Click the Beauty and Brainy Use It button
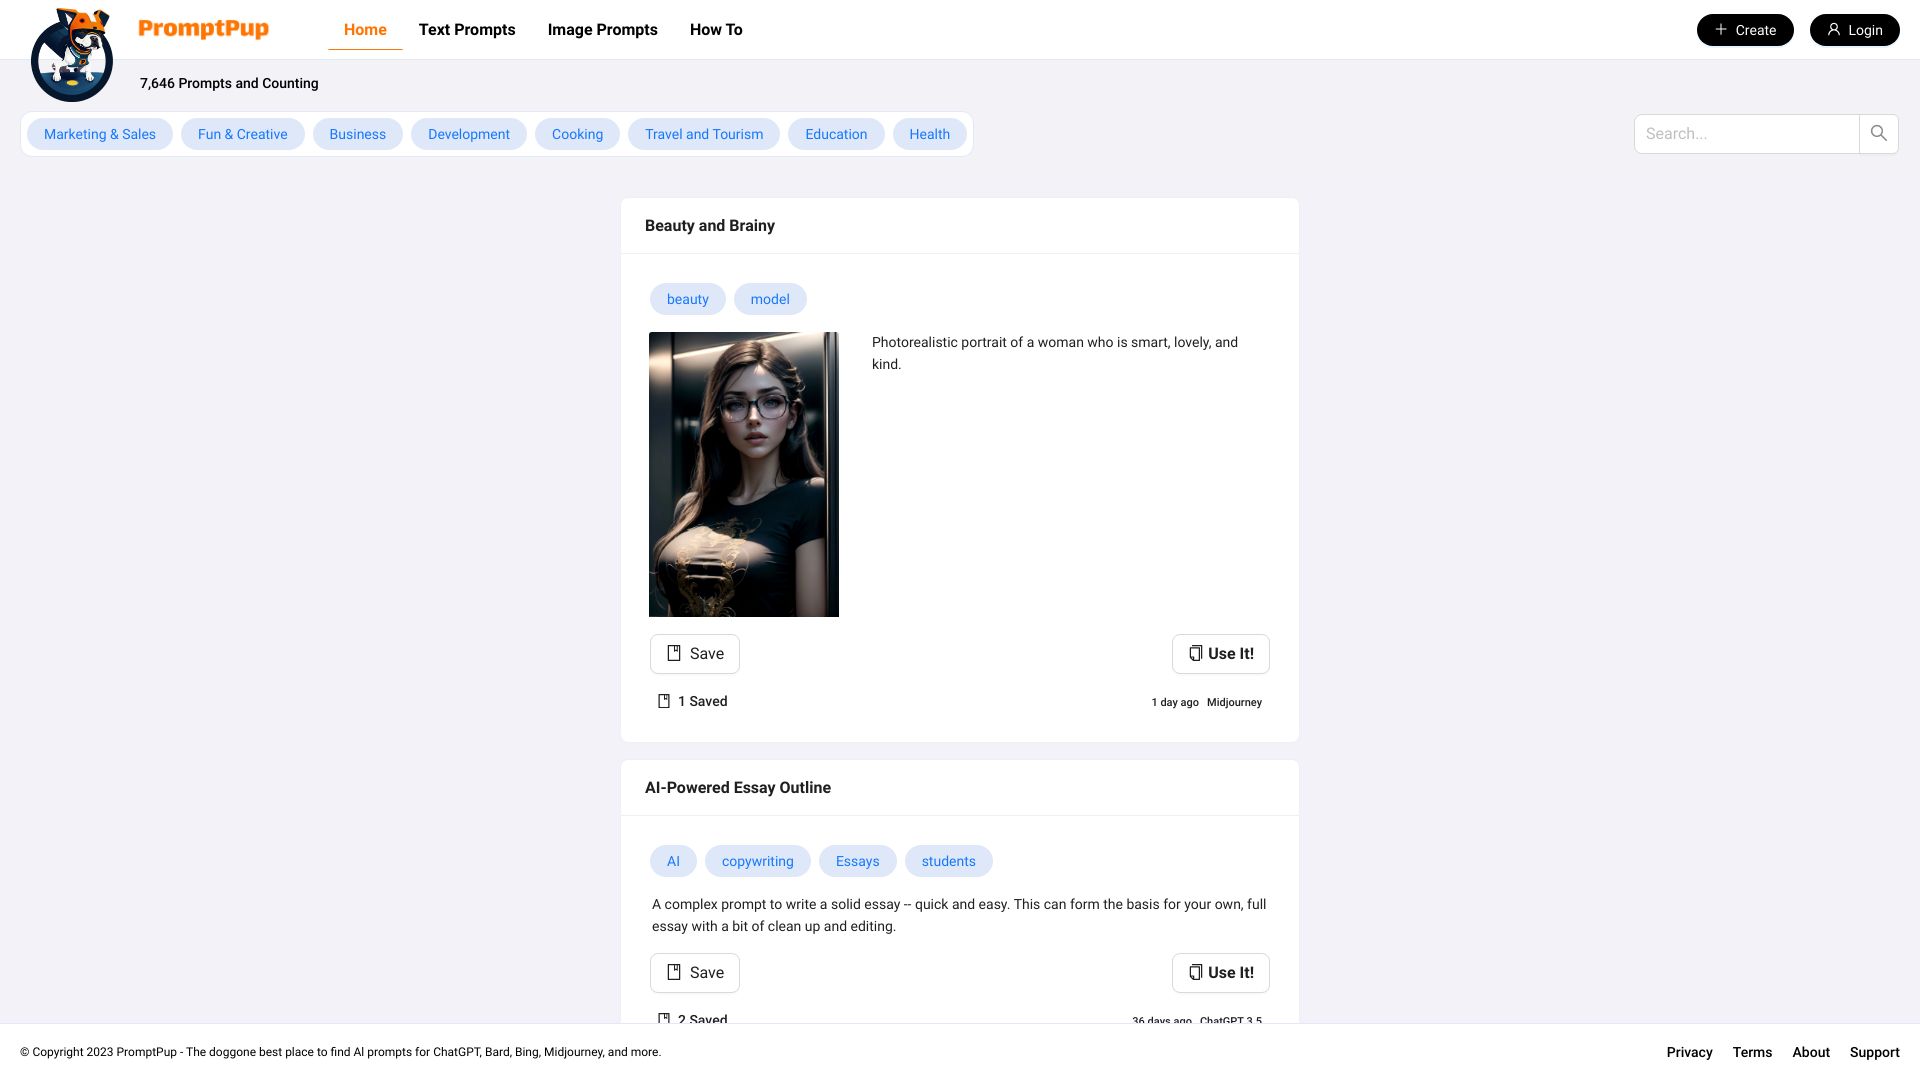This screenshot has height=1080, width=1920. tap(1220, 654)
